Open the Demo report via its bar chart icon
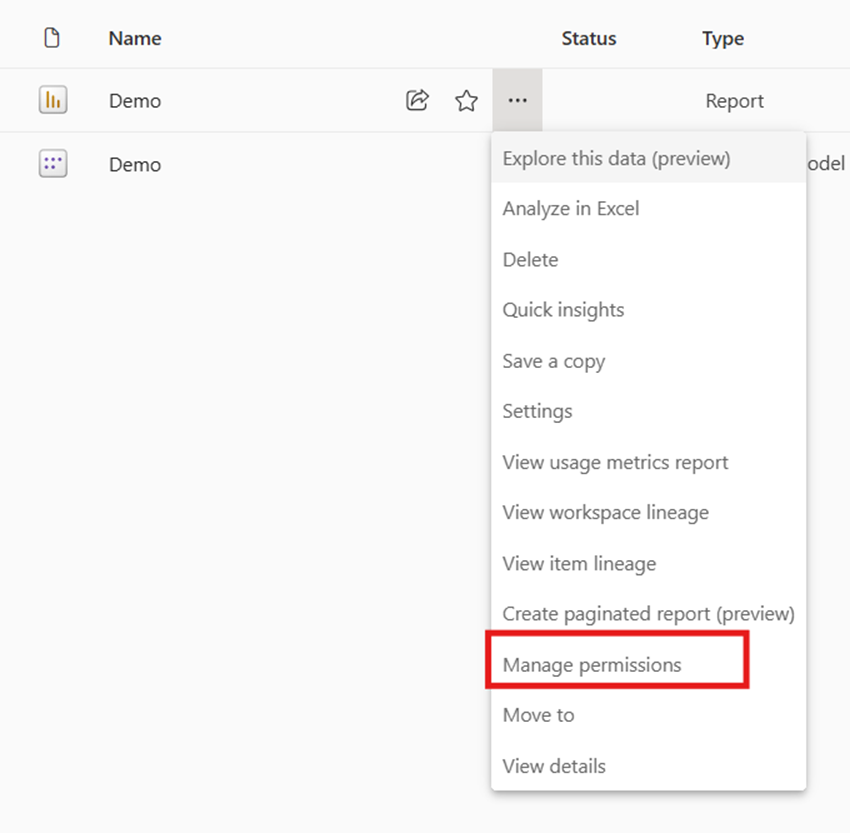The width and height of the screenshot is (850, 833). [53, 100]
